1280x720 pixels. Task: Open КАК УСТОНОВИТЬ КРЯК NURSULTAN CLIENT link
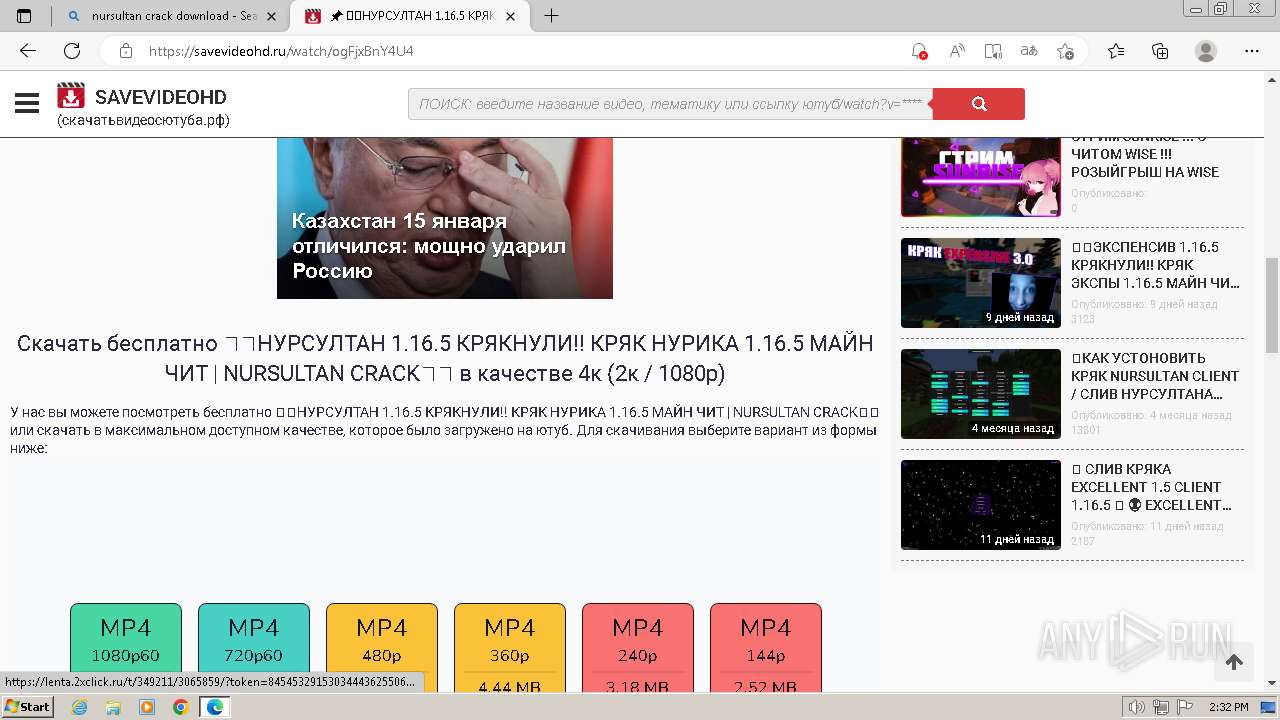1155,376
